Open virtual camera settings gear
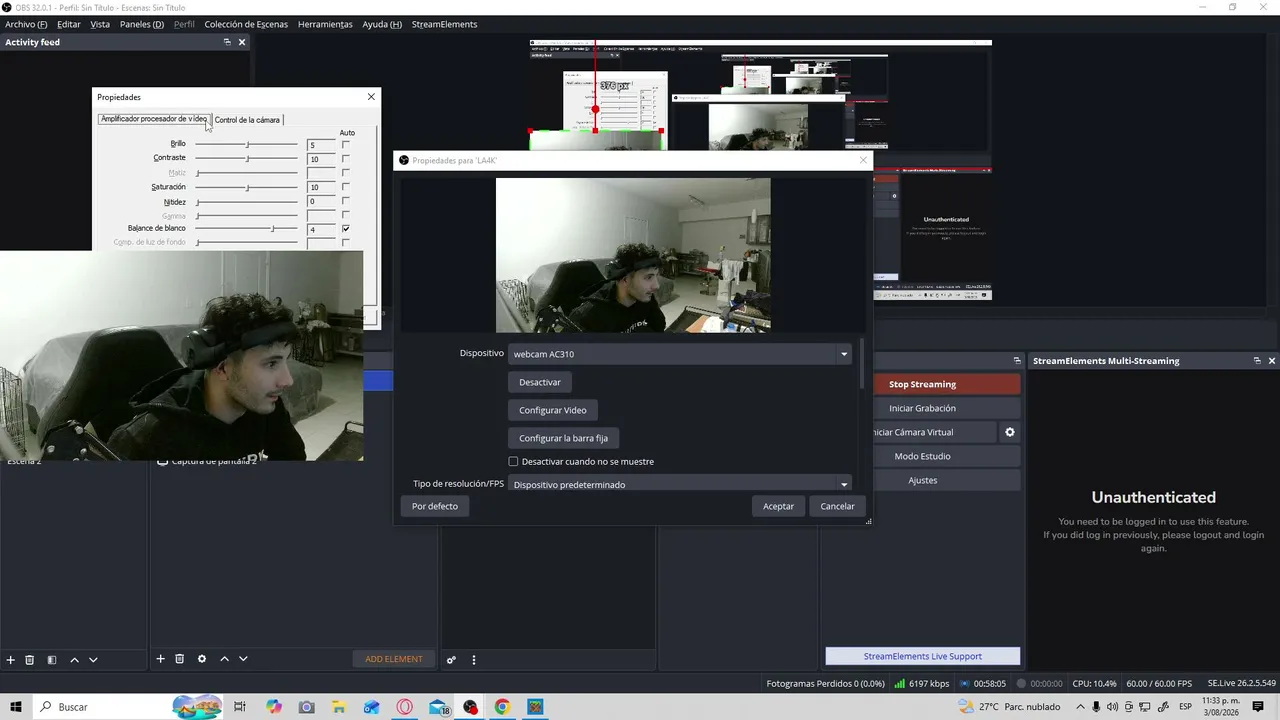Screen dimensions: 1280x720 click(1010, 432)
